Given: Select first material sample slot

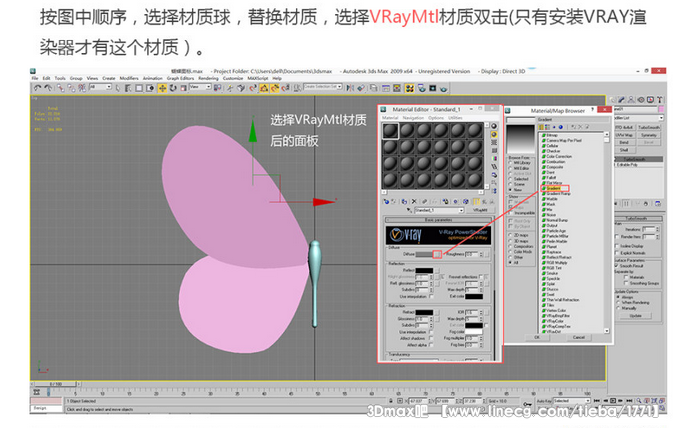Looking at the screenshot, I should [x=390, y=131].
